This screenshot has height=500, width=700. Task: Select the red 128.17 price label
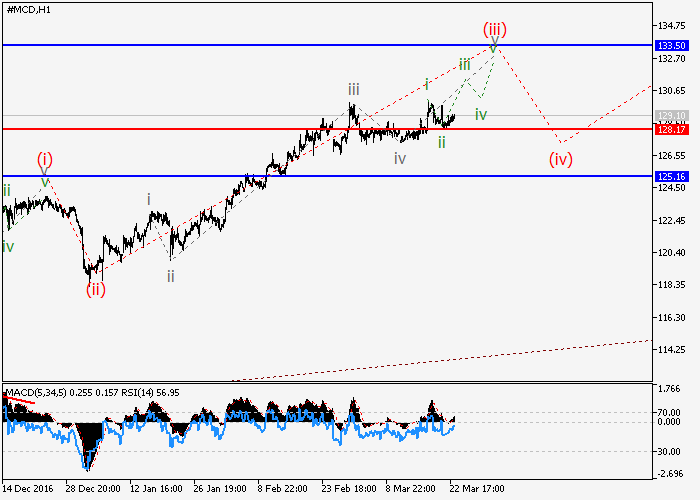[x=672, y=130]
